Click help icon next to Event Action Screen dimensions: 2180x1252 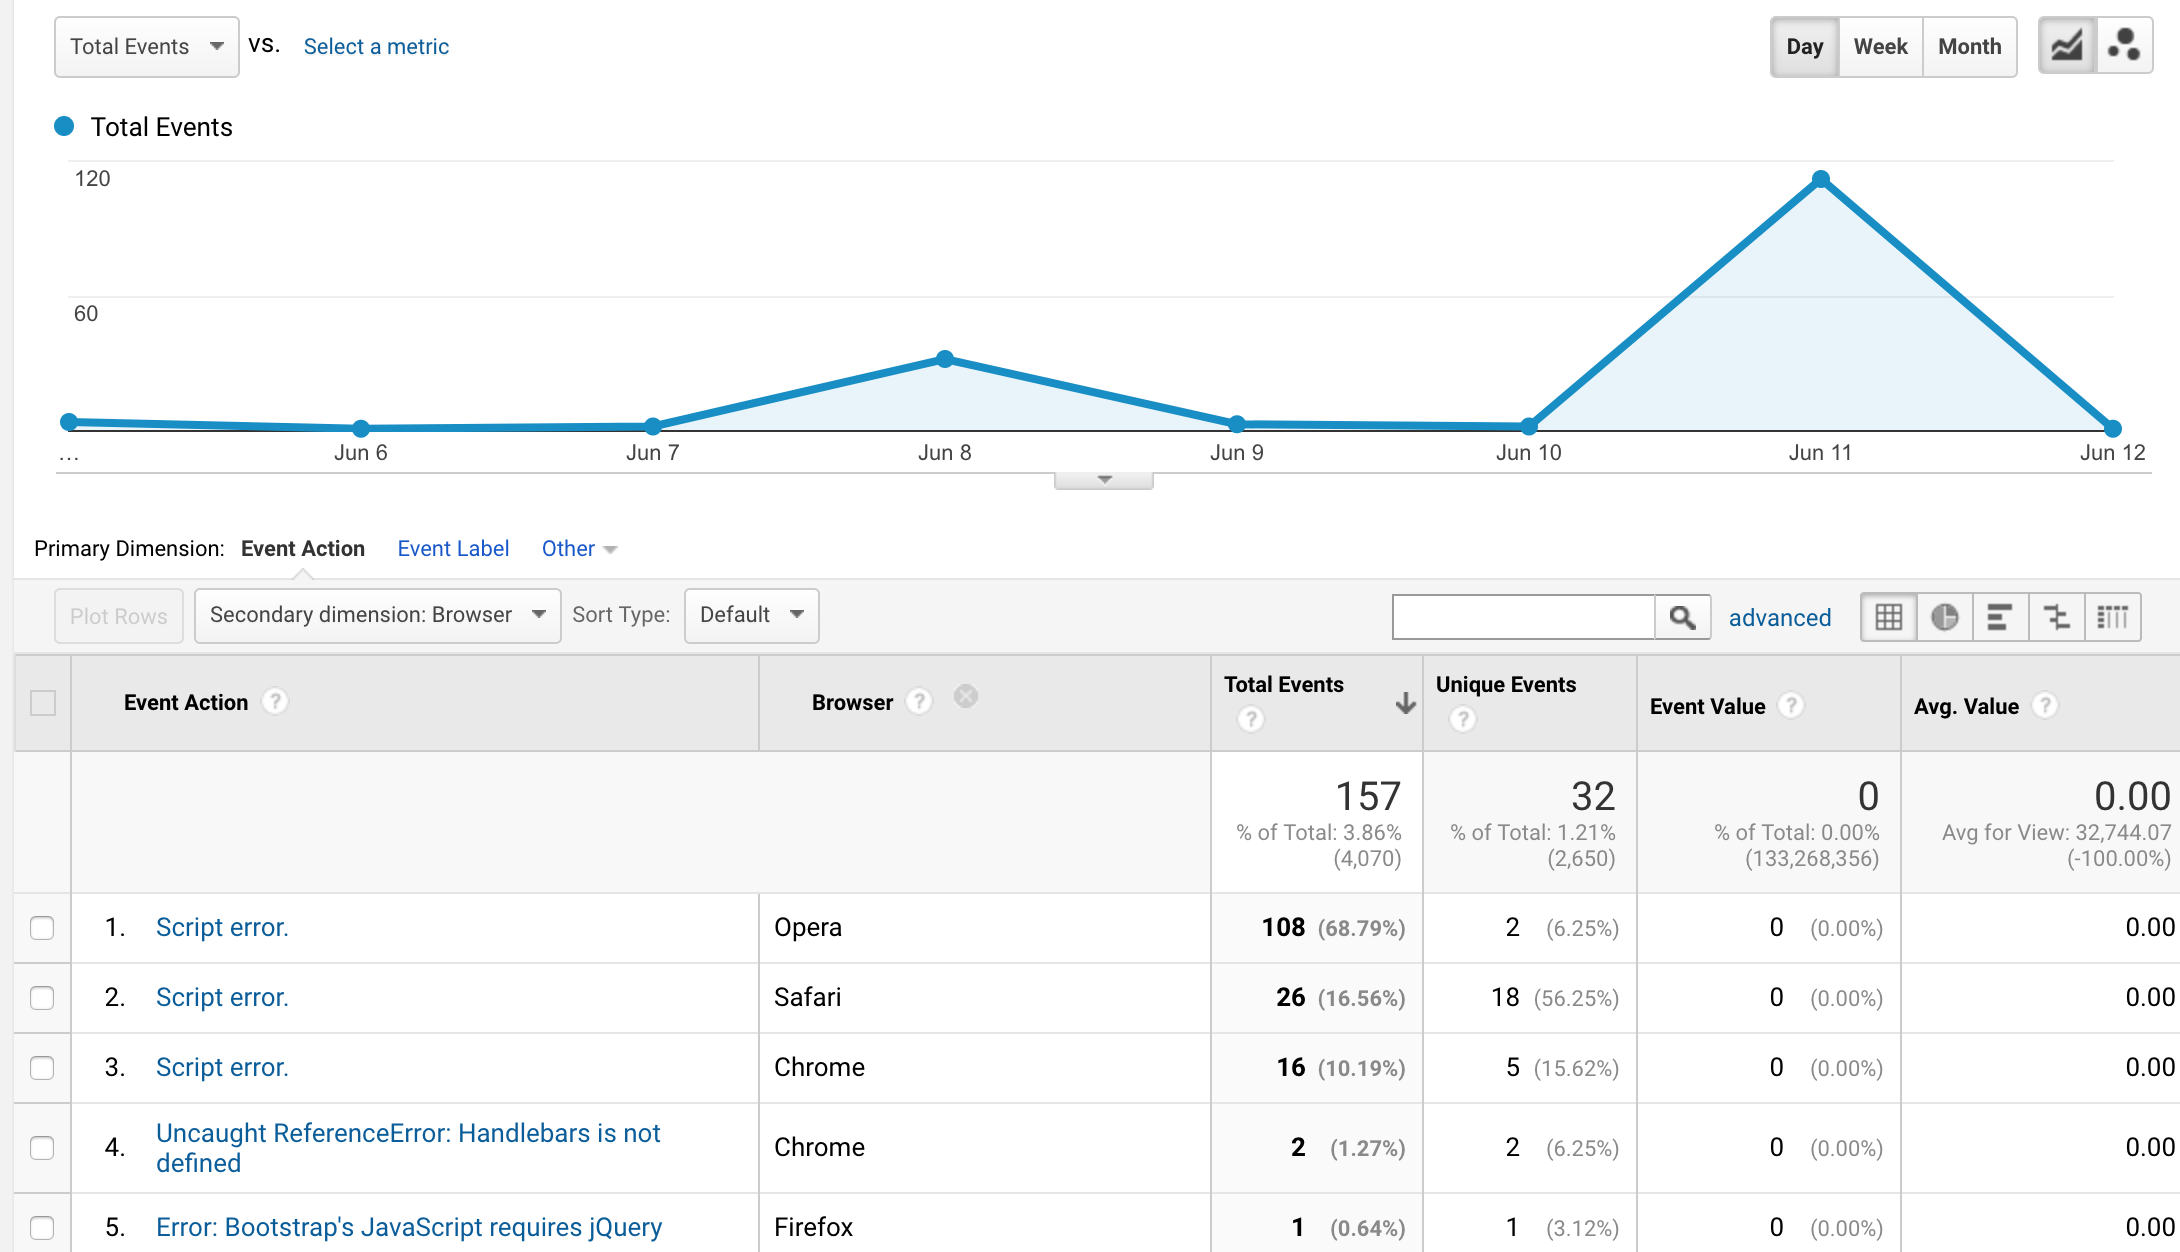tap(275, 702)
